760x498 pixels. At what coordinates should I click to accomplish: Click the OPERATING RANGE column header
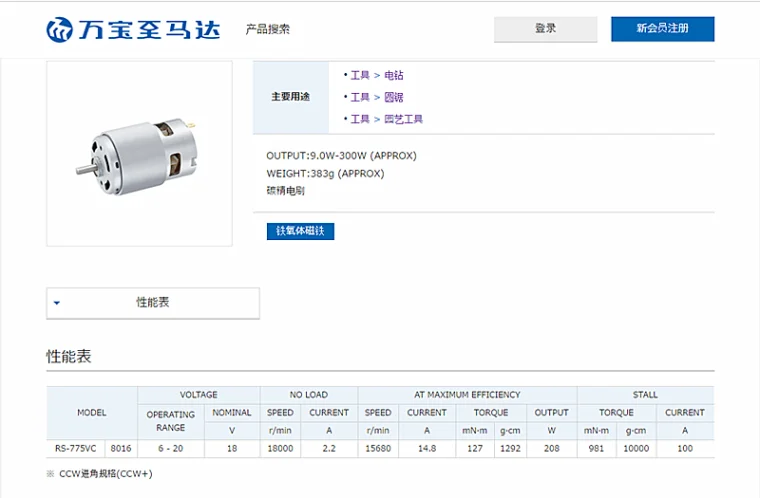pyautogui.click(x=171, y=421)
